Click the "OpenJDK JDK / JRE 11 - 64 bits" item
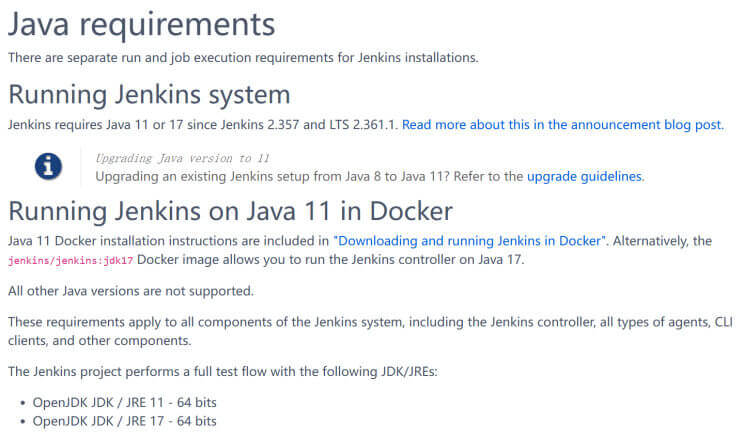The height and width of the screenshot is (440, 742). 124,403
